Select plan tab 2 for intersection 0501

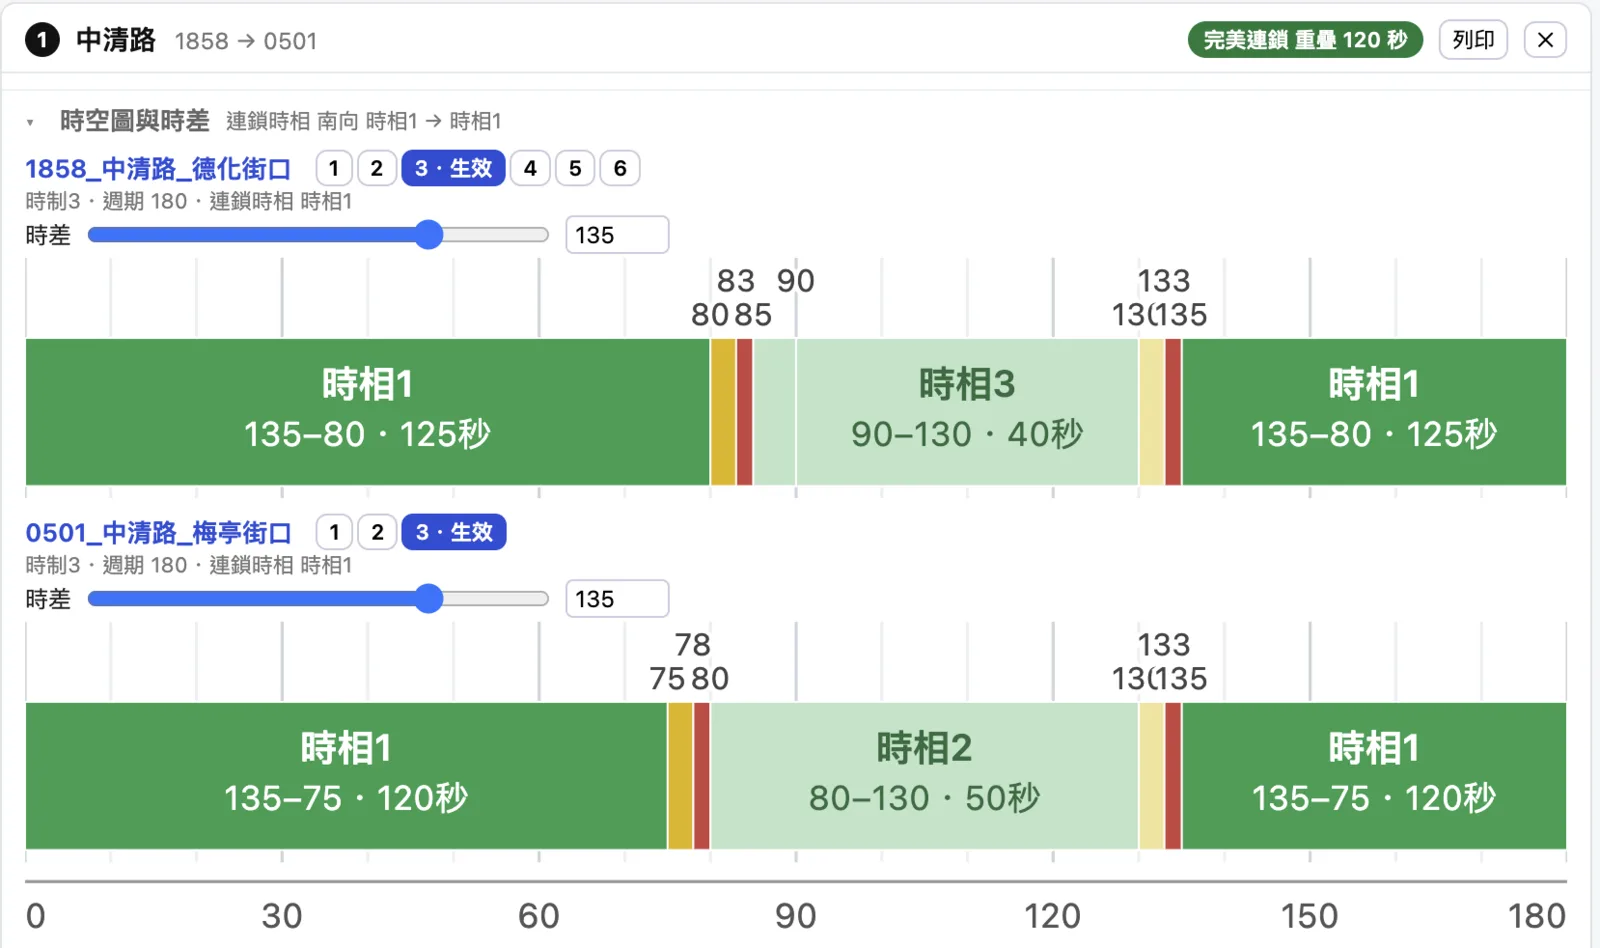click(x=377, y=532)
